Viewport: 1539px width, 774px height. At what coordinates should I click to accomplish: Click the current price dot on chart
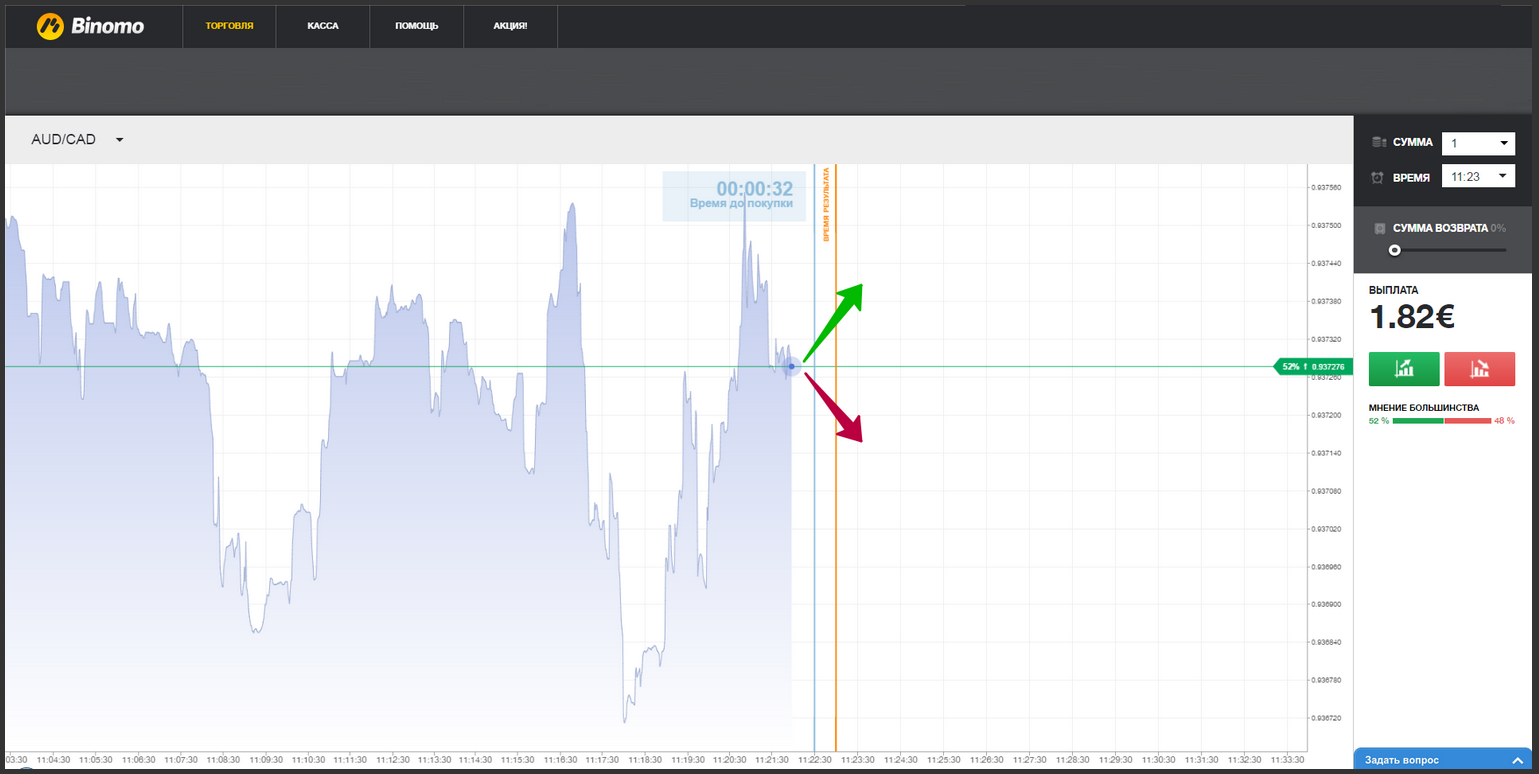click(x=791, y=366)
